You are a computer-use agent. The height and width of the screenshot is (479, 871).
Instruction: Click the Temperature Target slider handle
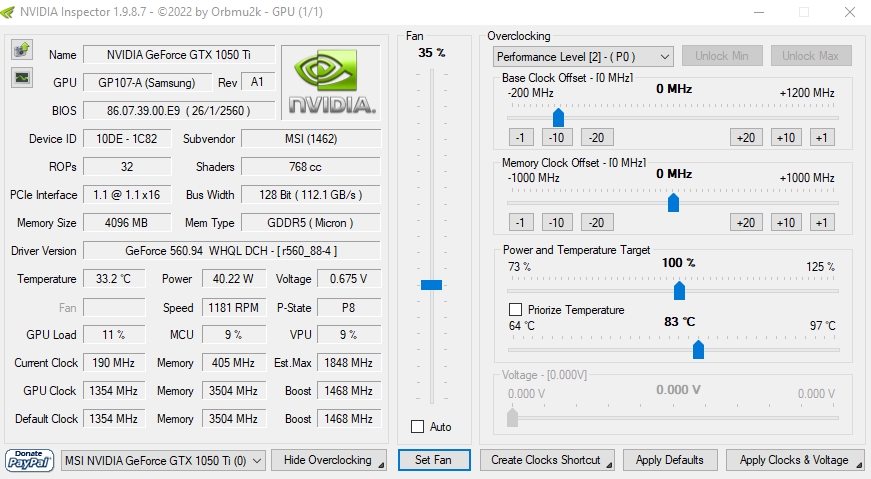pyautogui.click(x=698, y=350)
